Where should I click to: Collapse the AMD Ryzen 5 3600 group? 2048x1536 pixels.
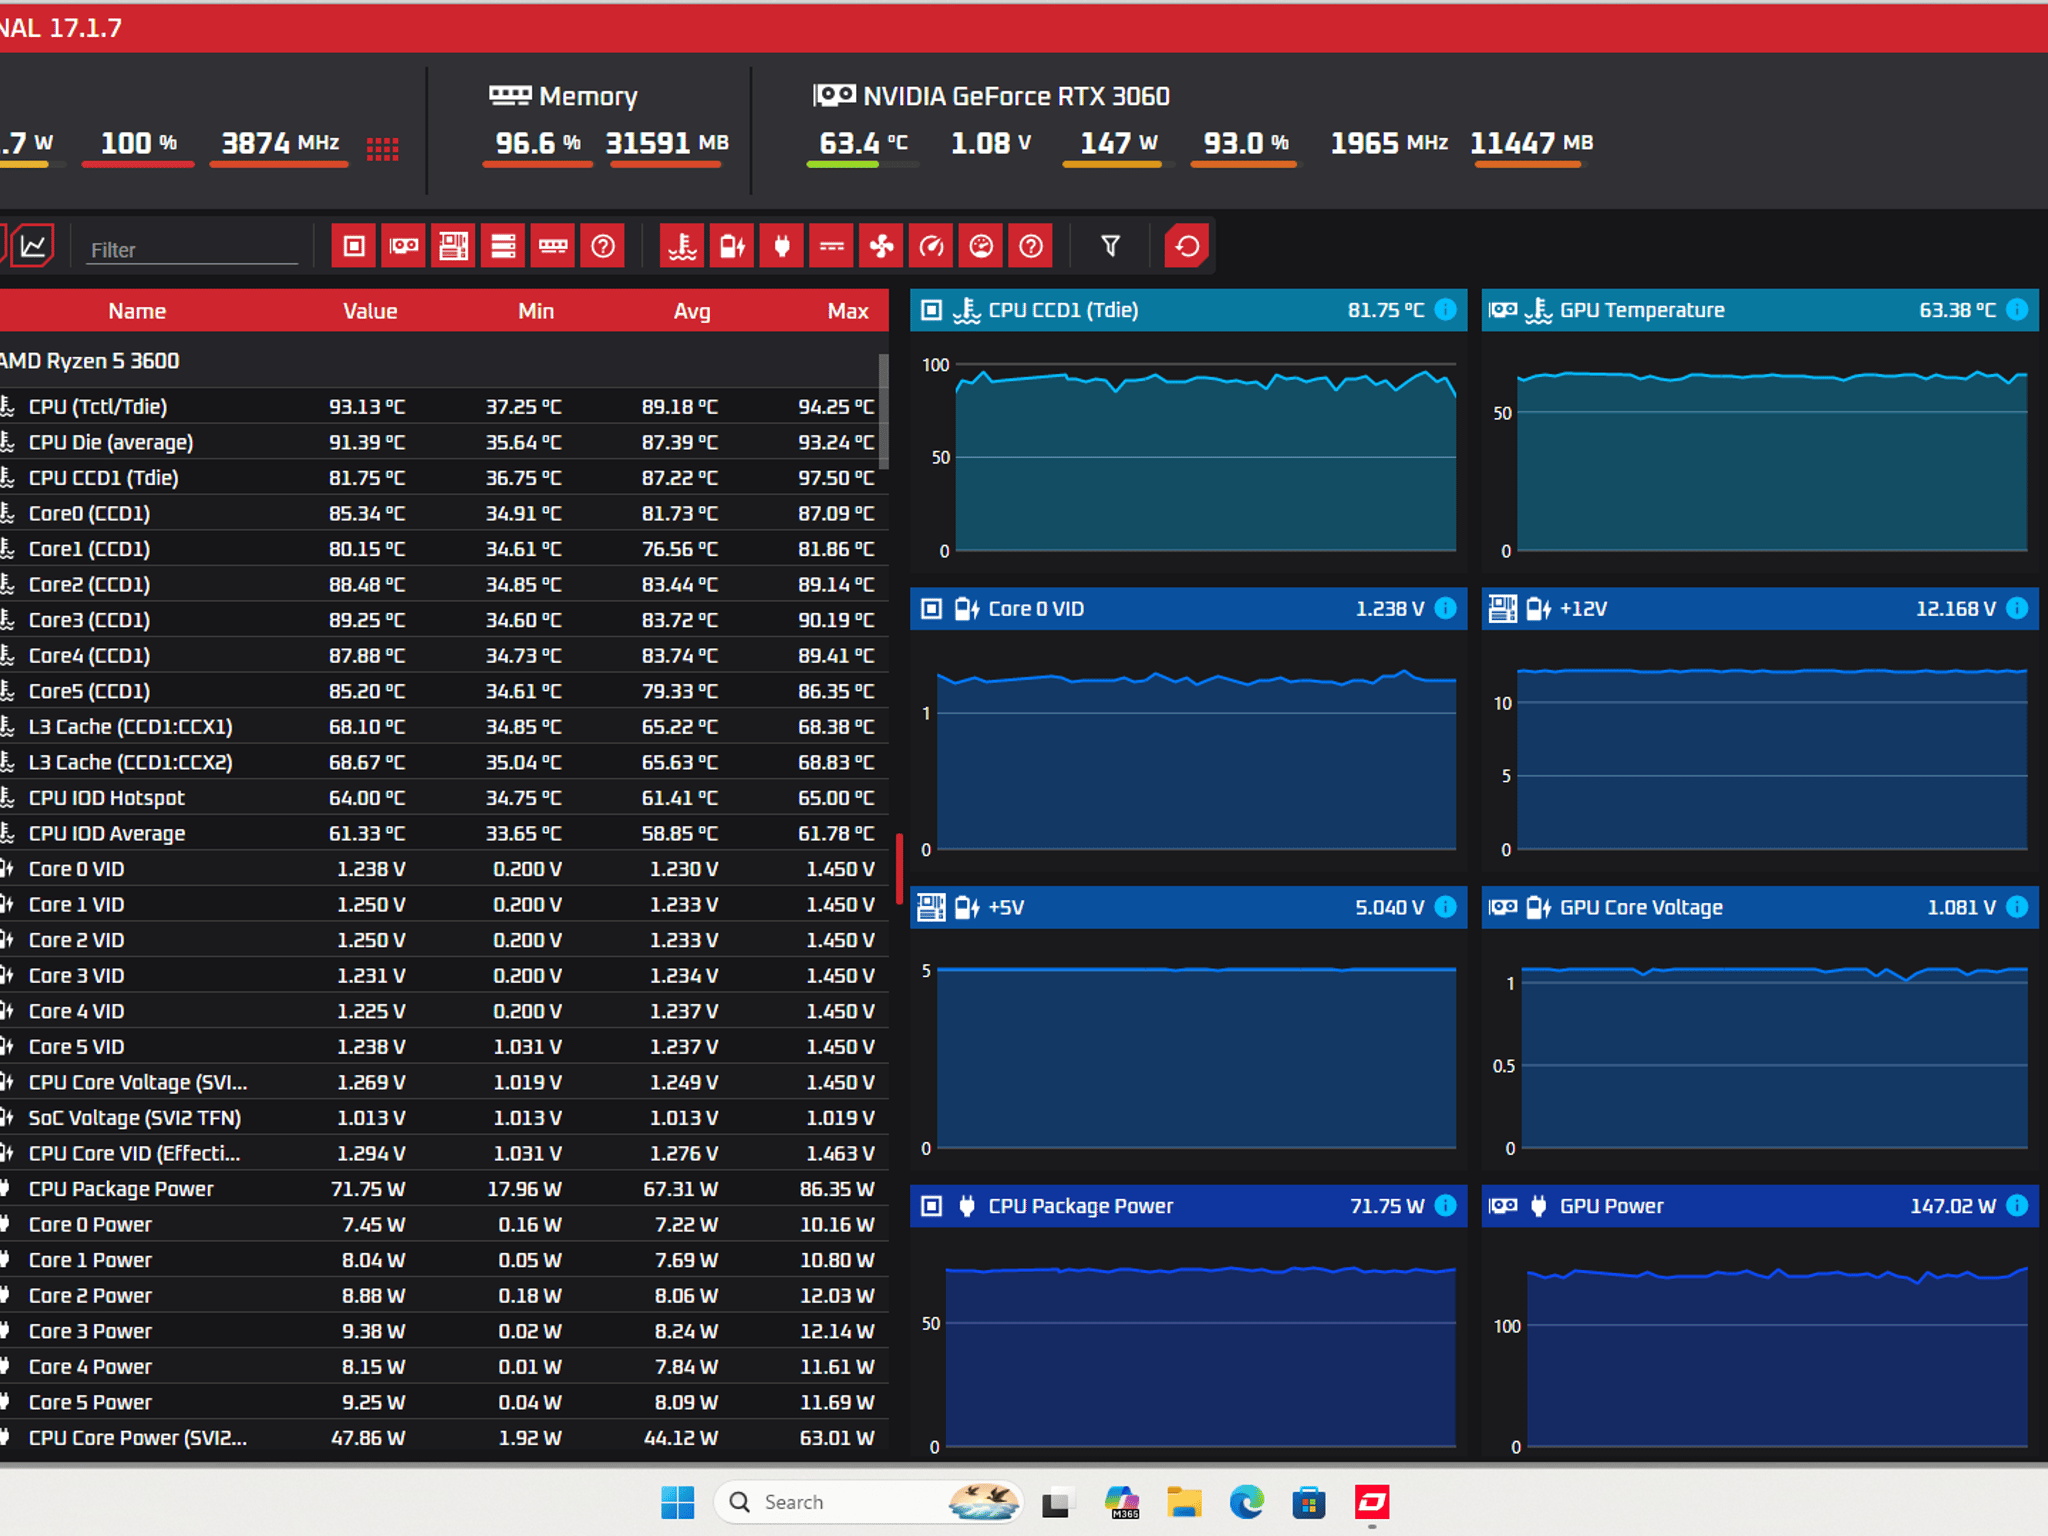(440, 361)
